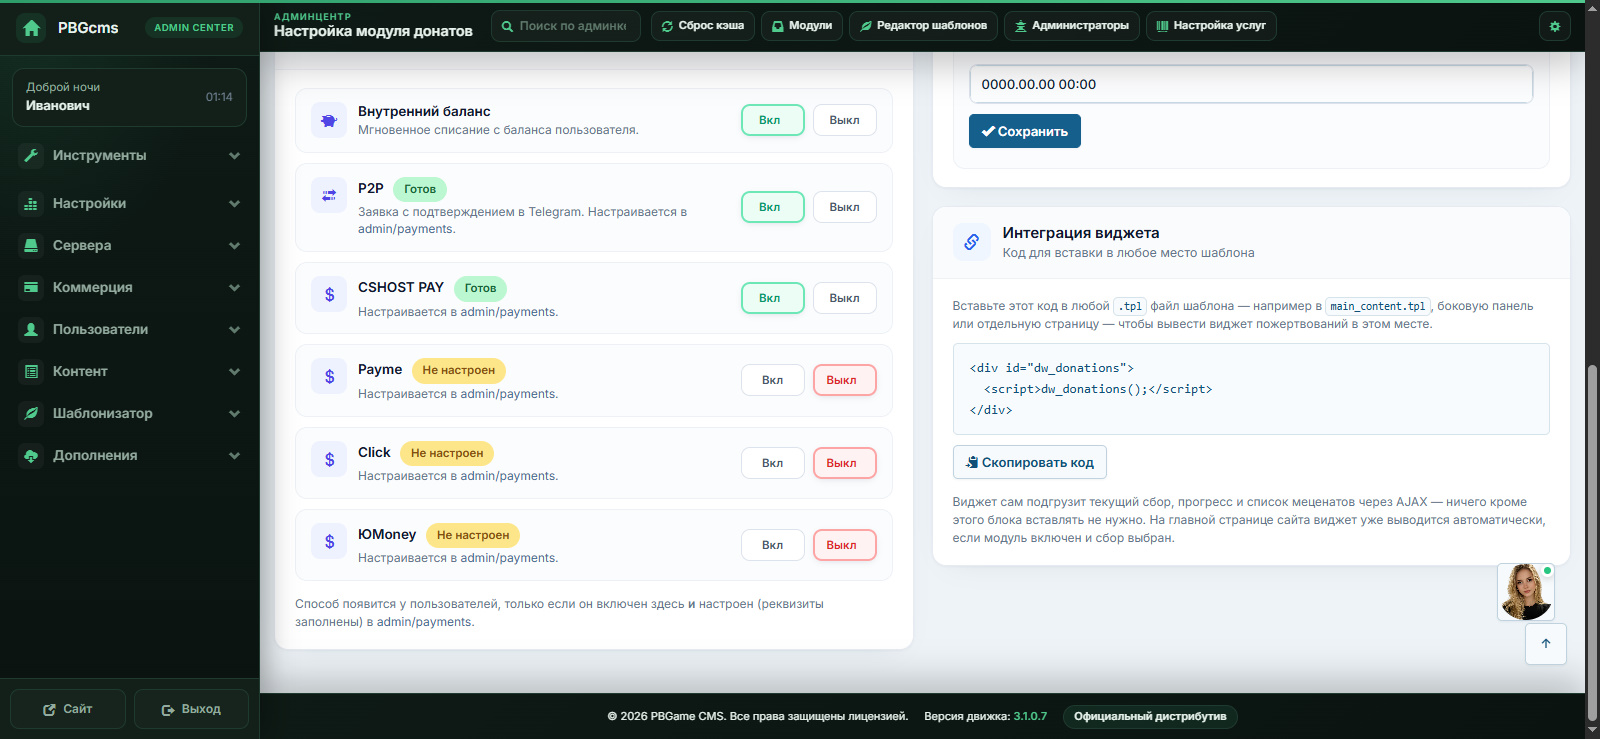Click the leaf icon beside Шаблонизатор
The height and width of the screenshot is (739, 1600).
31,413
